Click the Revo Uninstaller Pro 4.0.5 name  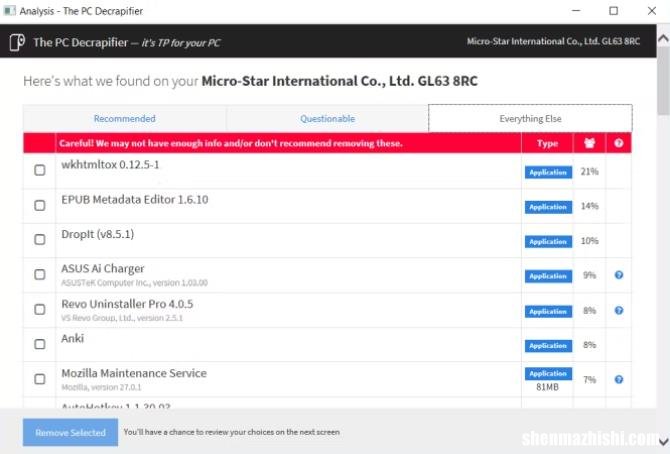coord(127,304)
